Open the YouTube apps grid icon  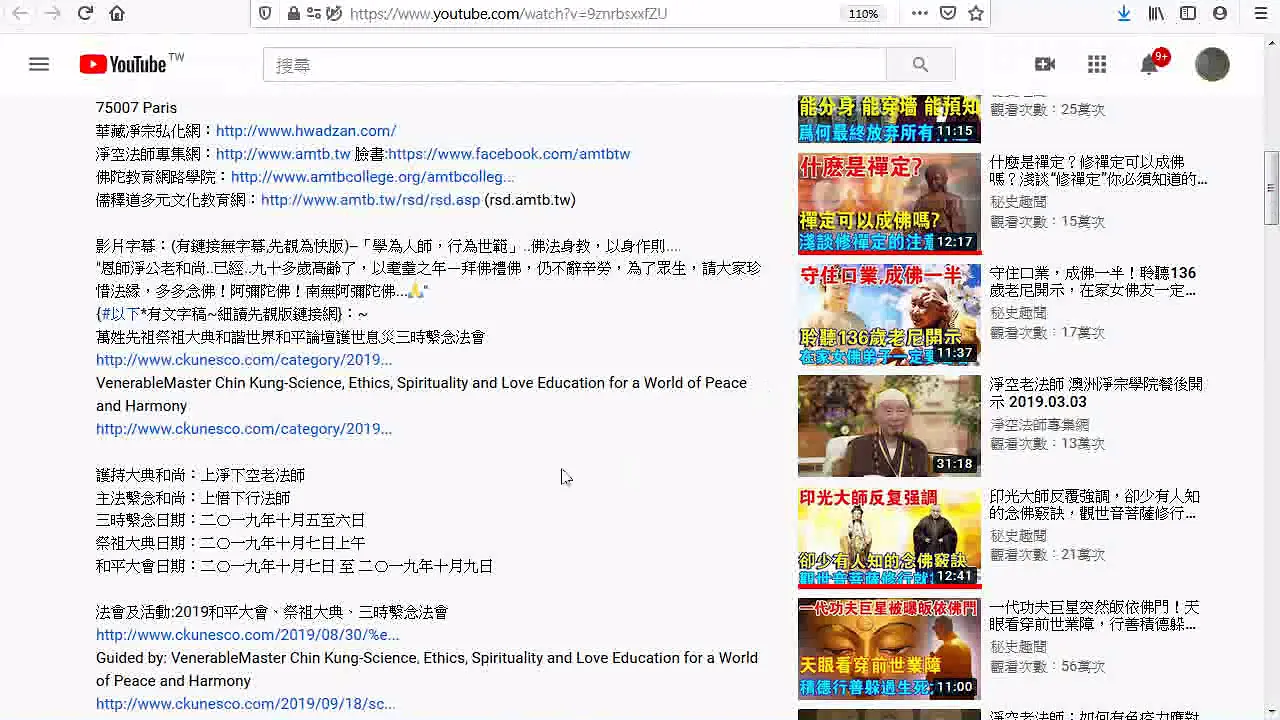pos(1097,64)
